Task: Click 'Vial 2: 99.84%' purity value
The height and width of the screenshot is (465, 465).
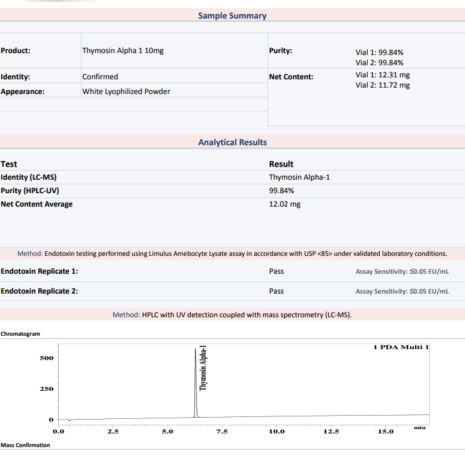Action: click(379, 63)
